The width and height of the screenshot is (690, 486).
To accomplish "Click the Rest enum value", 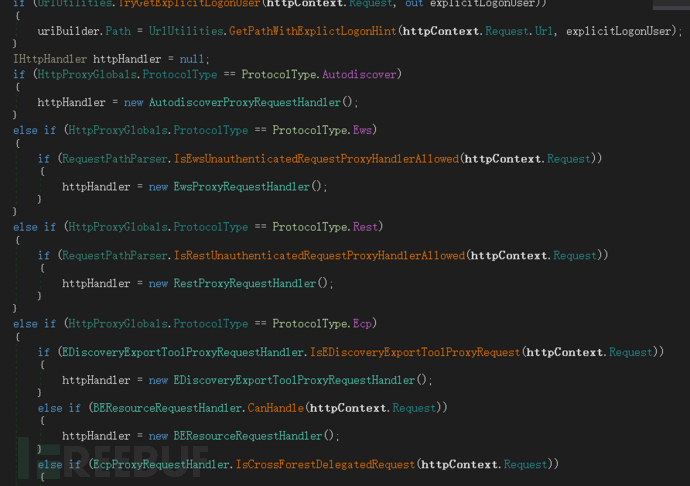I will (x=365, y=227).
